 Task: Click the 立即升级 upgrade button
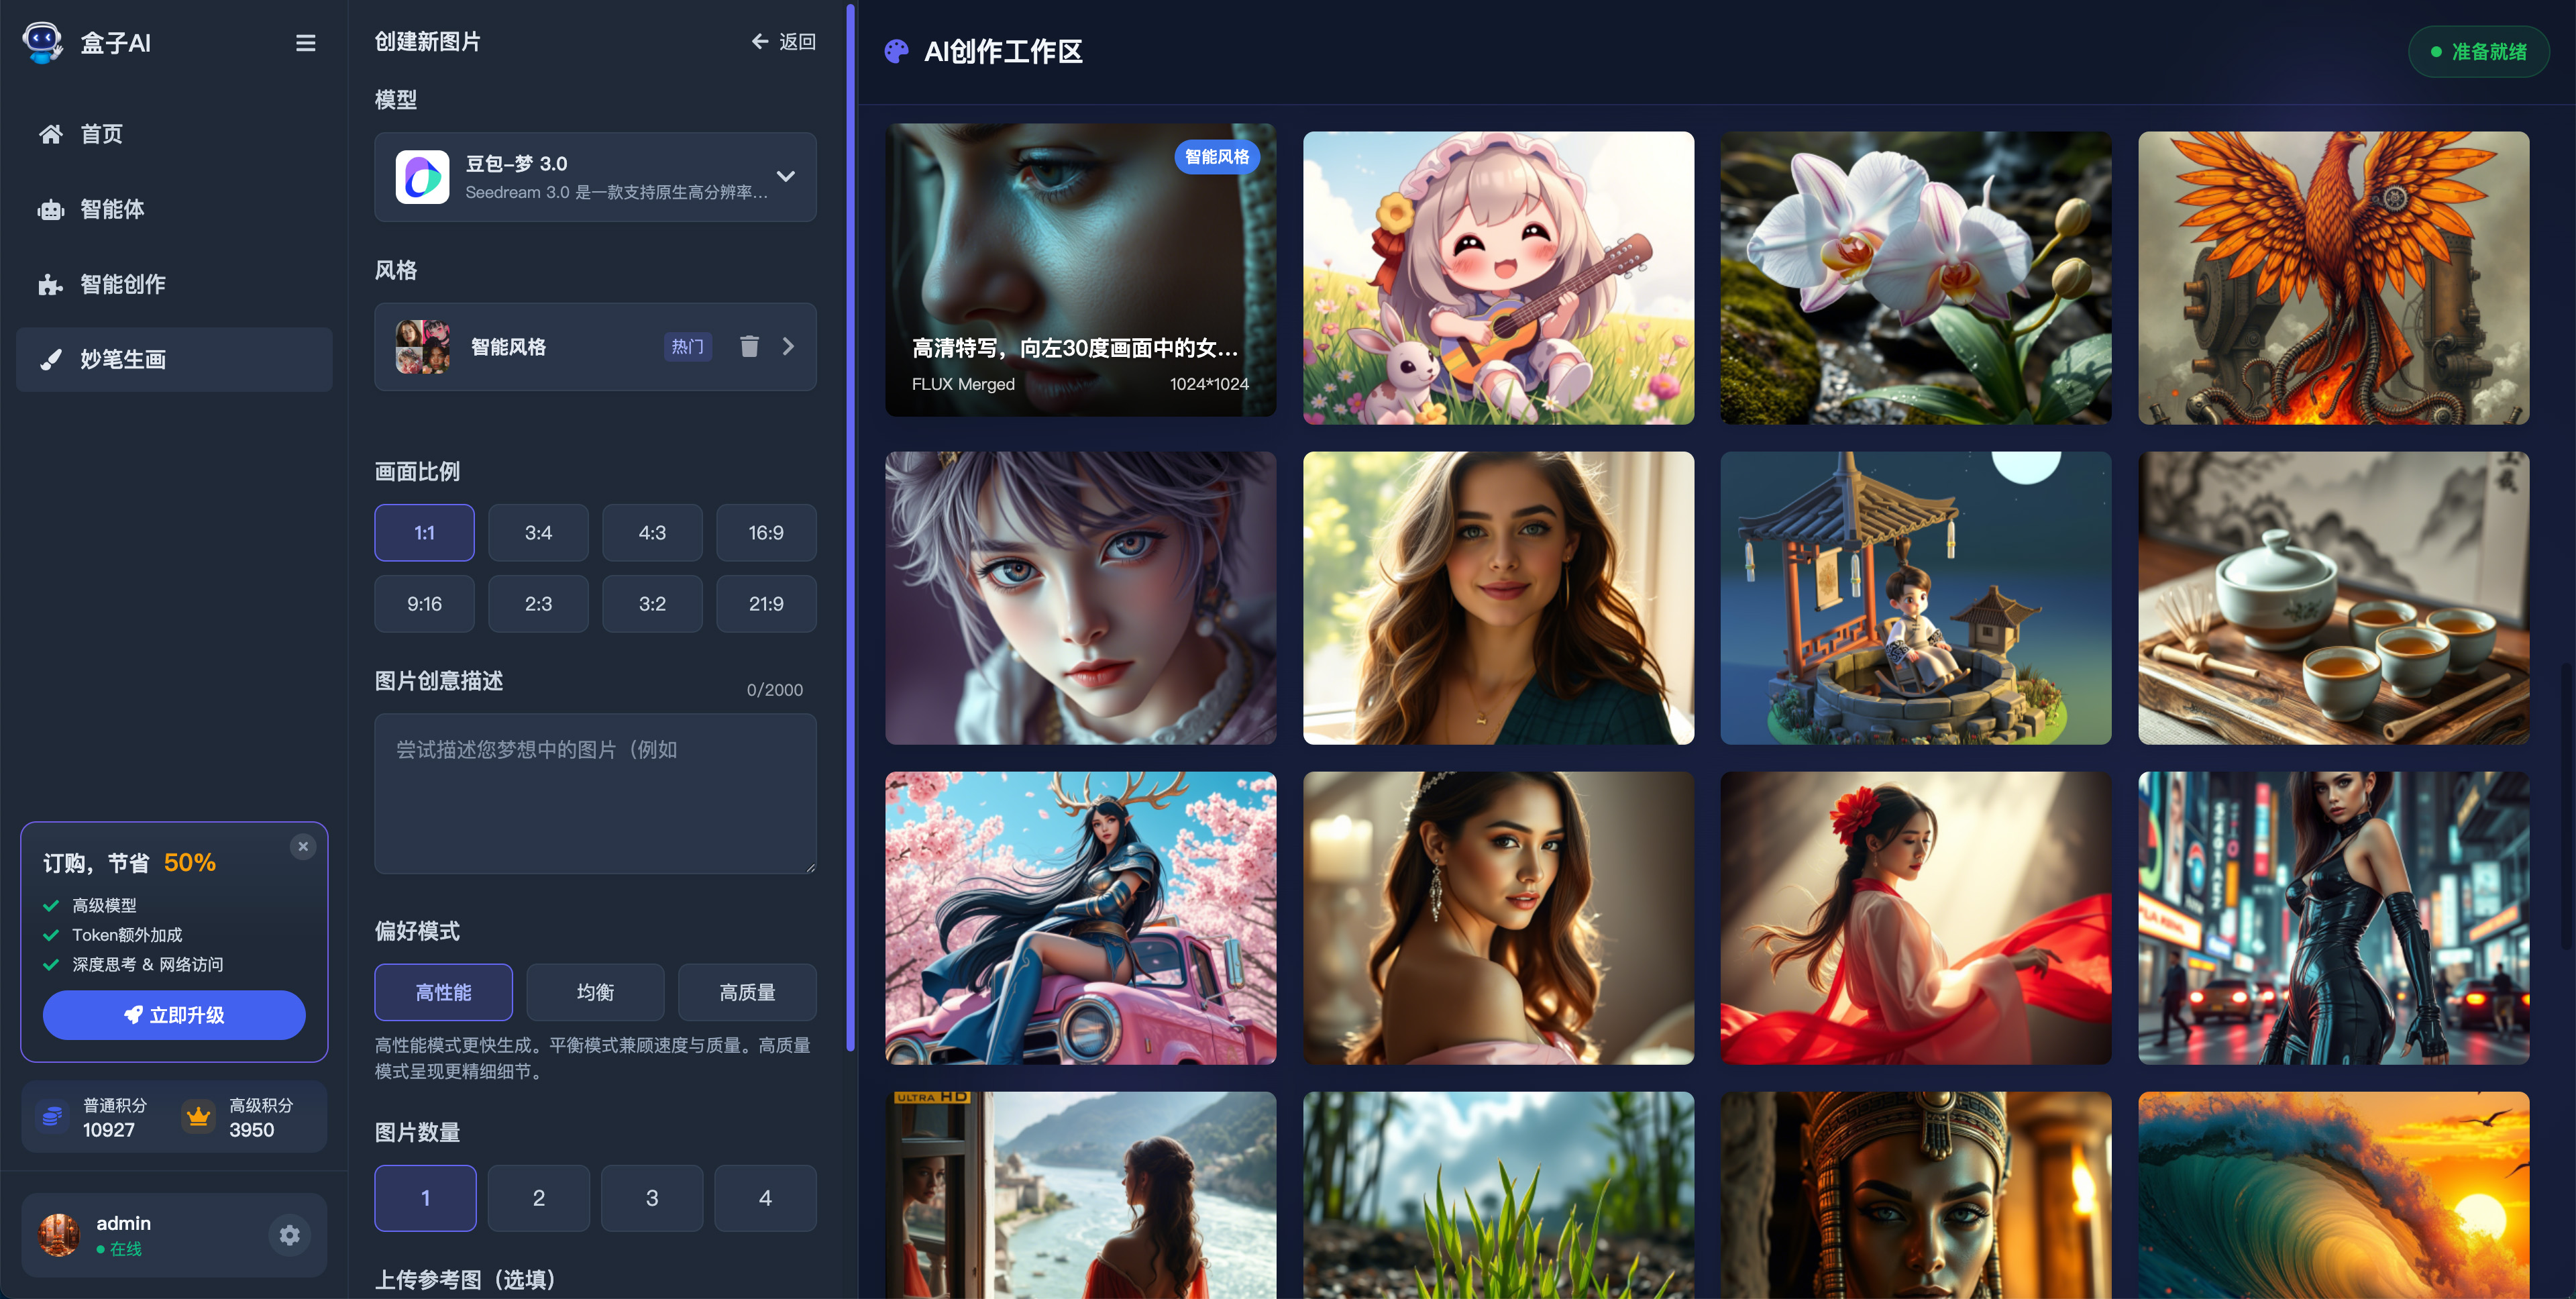coord(174,1015)
